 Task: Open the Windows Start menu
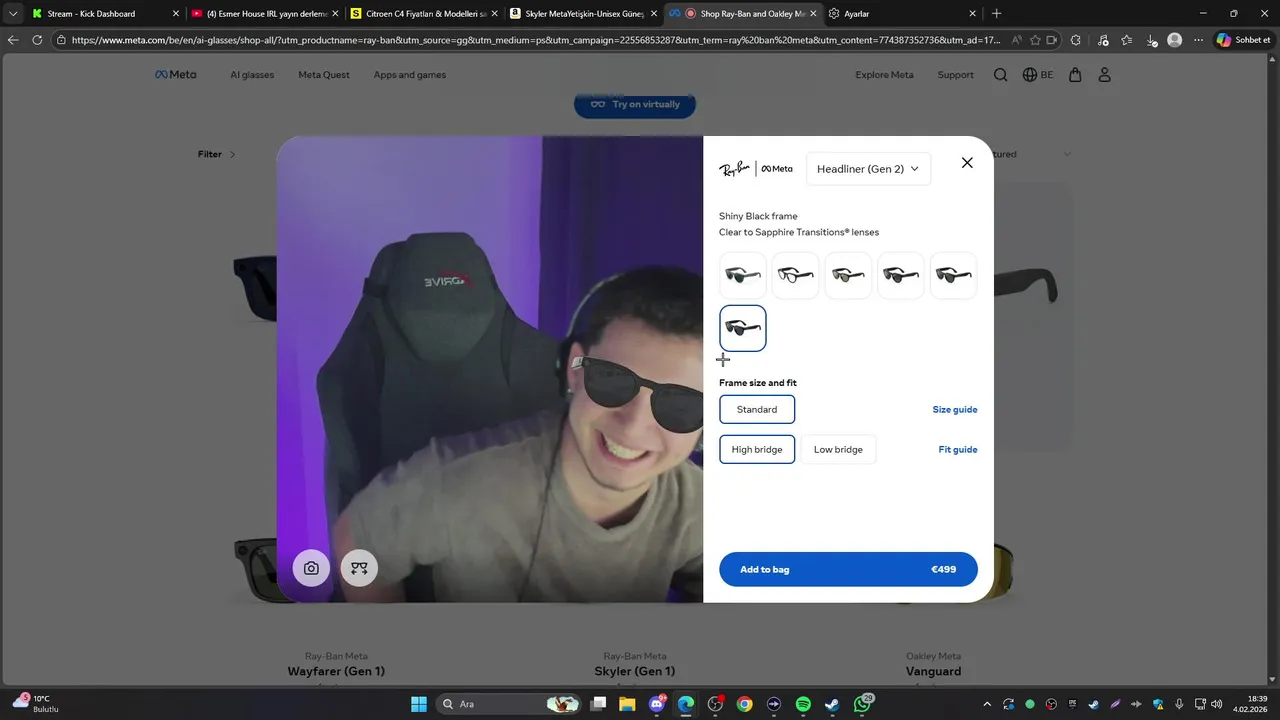click(x=419, y=704)
